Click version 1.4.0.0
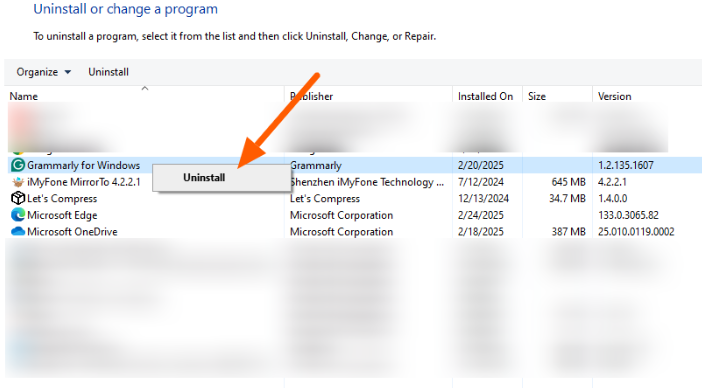The height and width of the screenshot is (388, 702). [612, 199]
